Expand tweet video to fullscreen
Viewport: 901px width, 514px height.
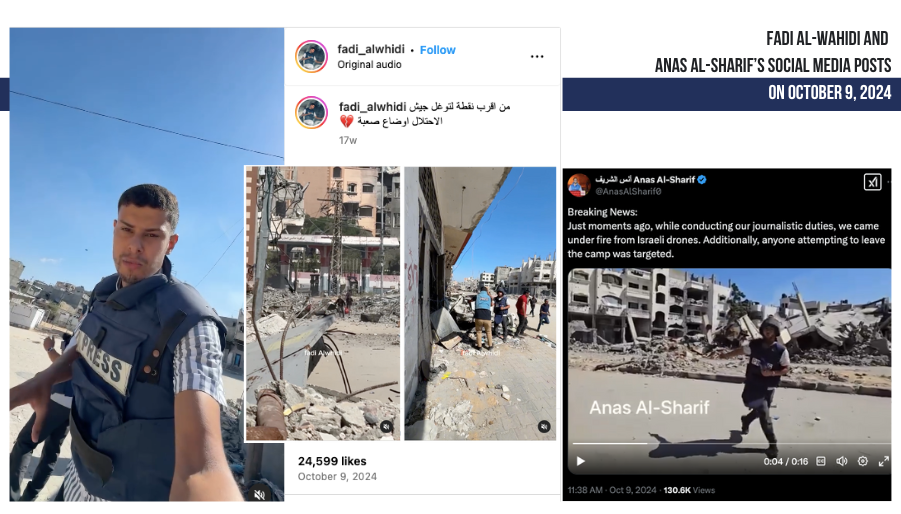click(884, 461)
